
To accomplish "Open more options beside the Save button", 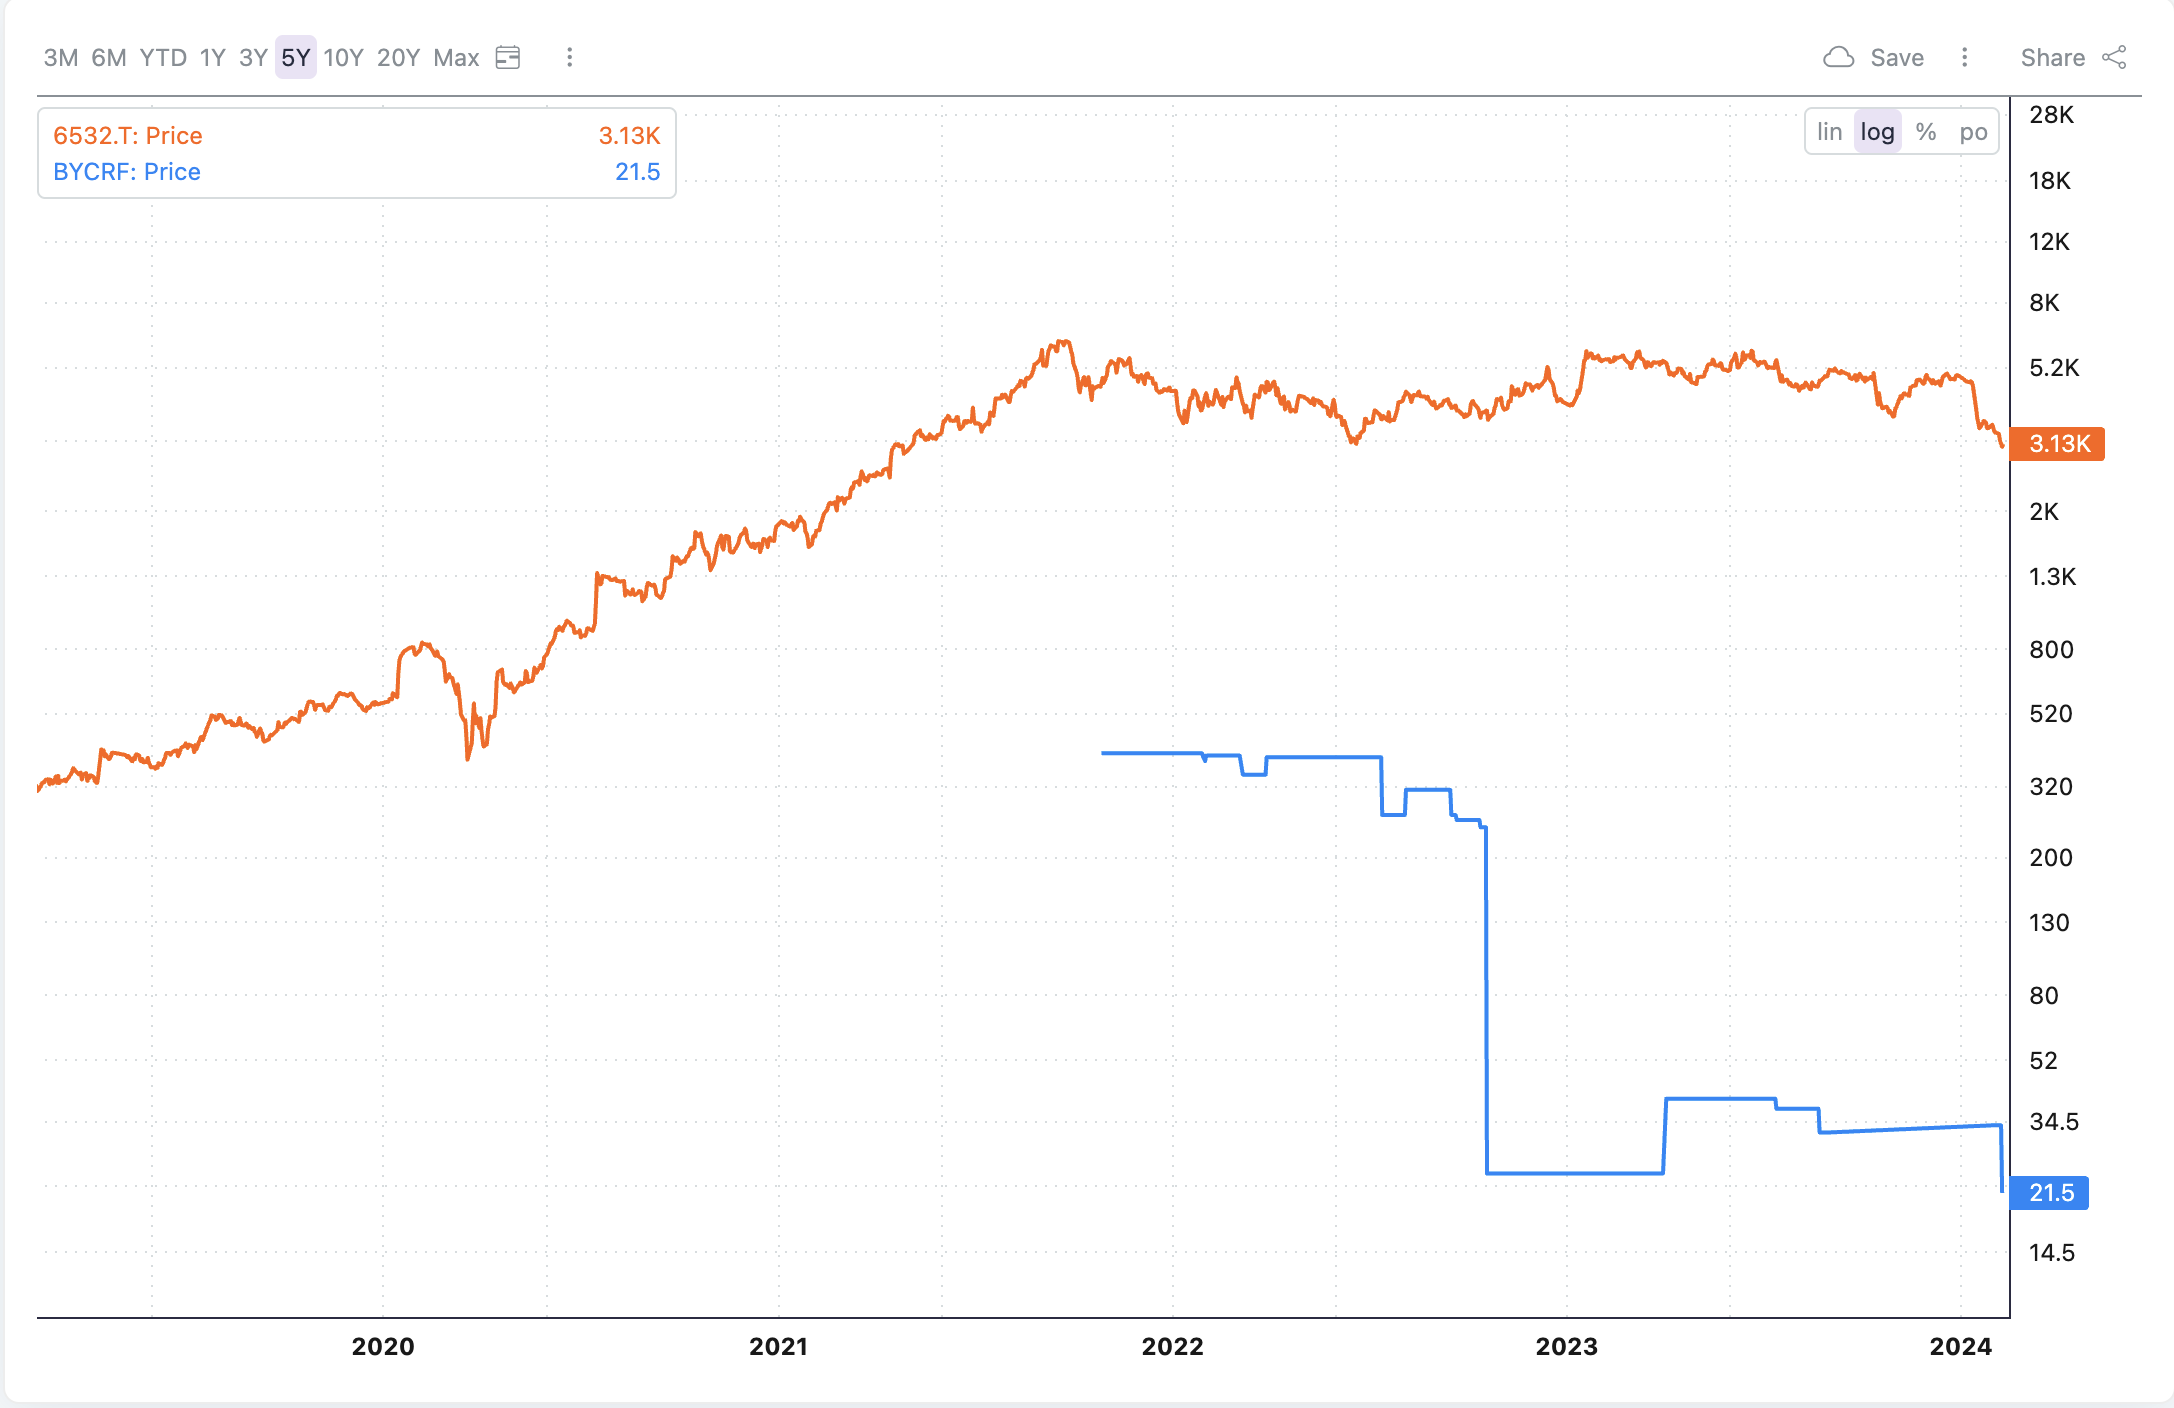I will 1964,58.
